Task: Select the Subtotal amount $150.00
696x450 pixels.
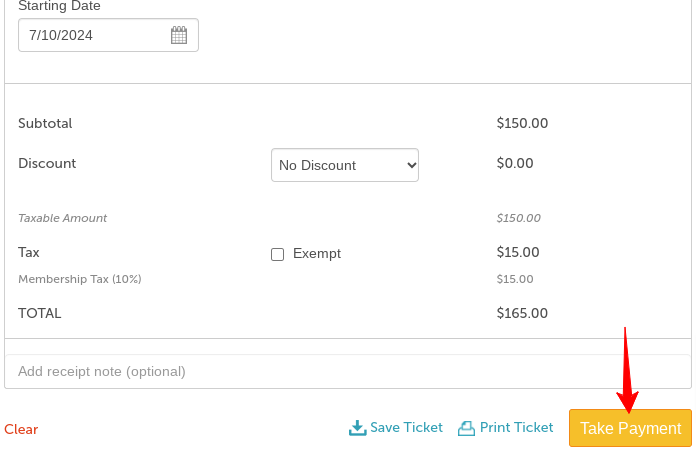Action: coord(522,123)
